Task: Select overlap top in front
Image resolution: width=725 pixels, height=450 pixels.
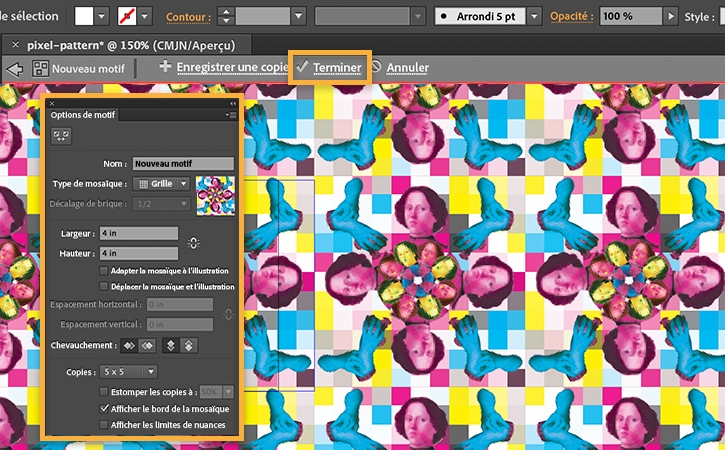Action: coord(171,345)
